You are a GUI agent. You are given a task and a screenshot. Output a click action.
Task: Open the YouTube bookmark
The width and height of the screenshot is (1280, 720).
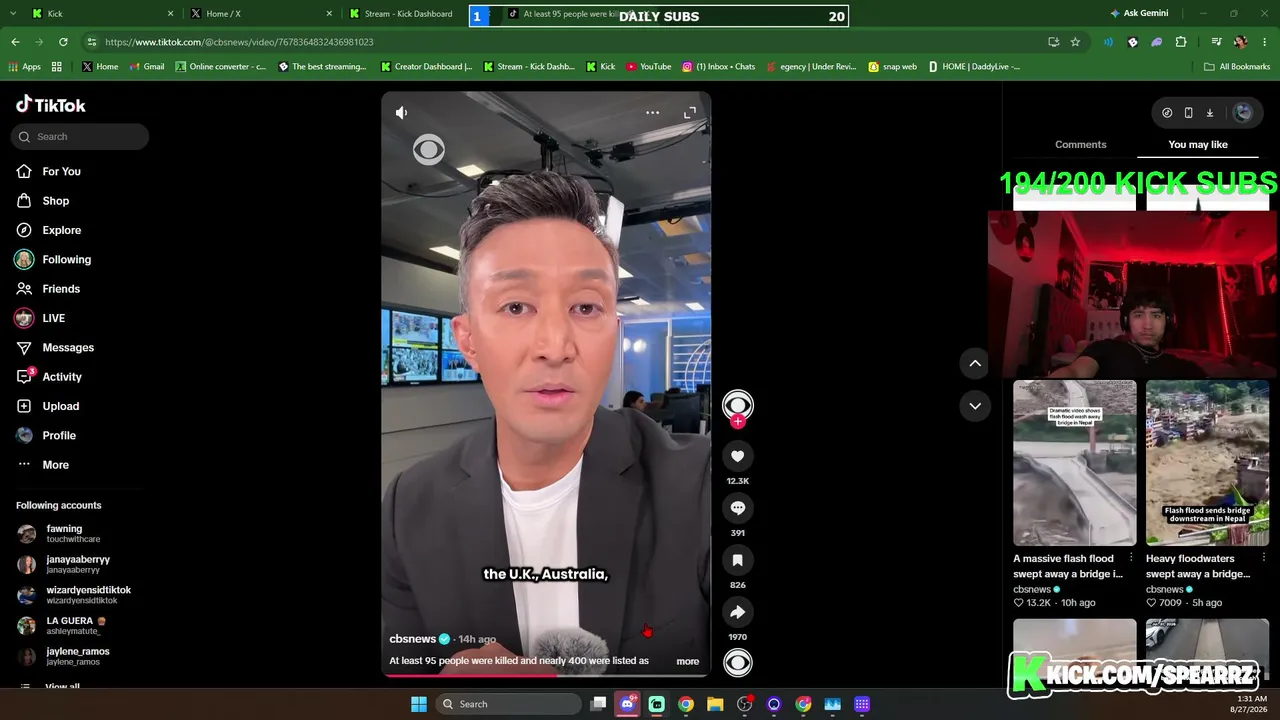click(648, 67)
